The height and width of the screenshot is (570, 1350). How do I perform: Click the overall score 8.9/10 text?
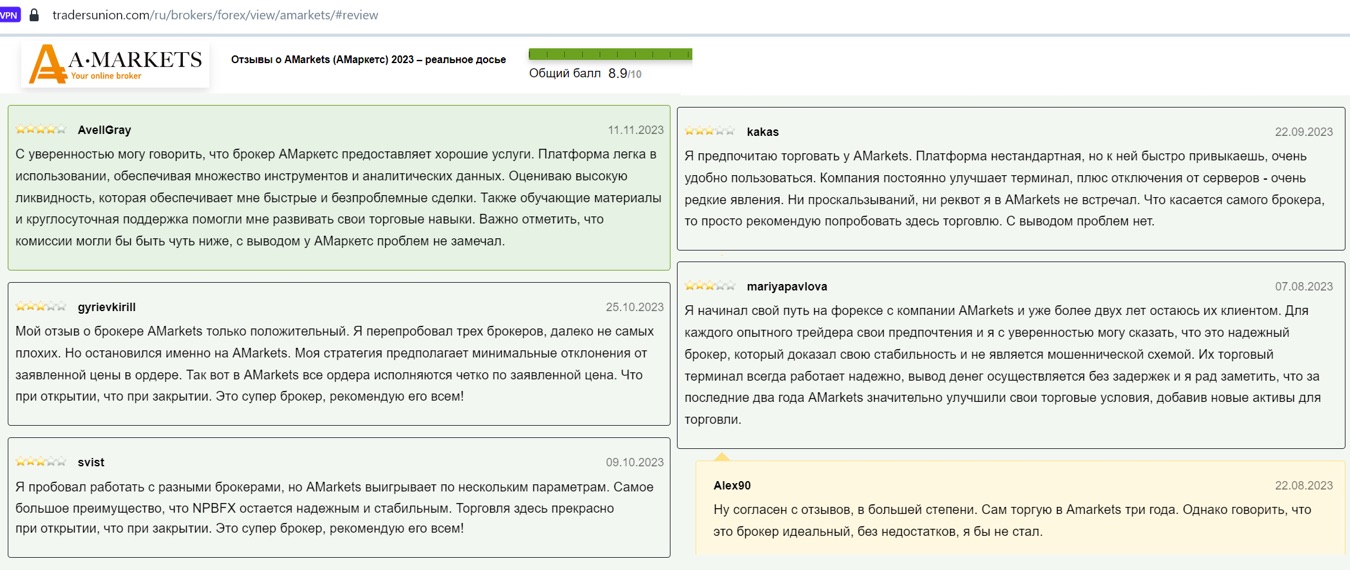click(585, 74)
